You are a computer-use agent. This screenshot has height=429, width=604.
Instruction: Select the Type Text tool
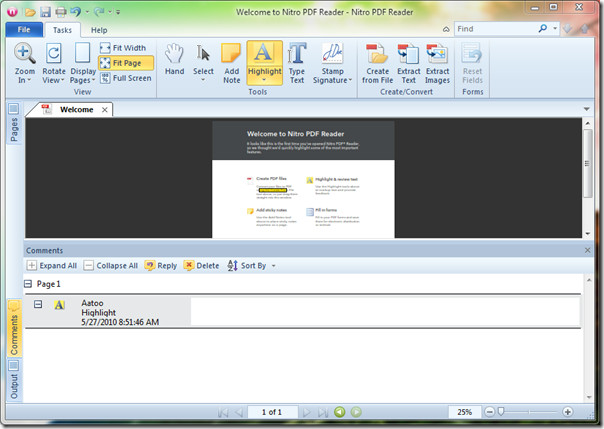[297, 64]
